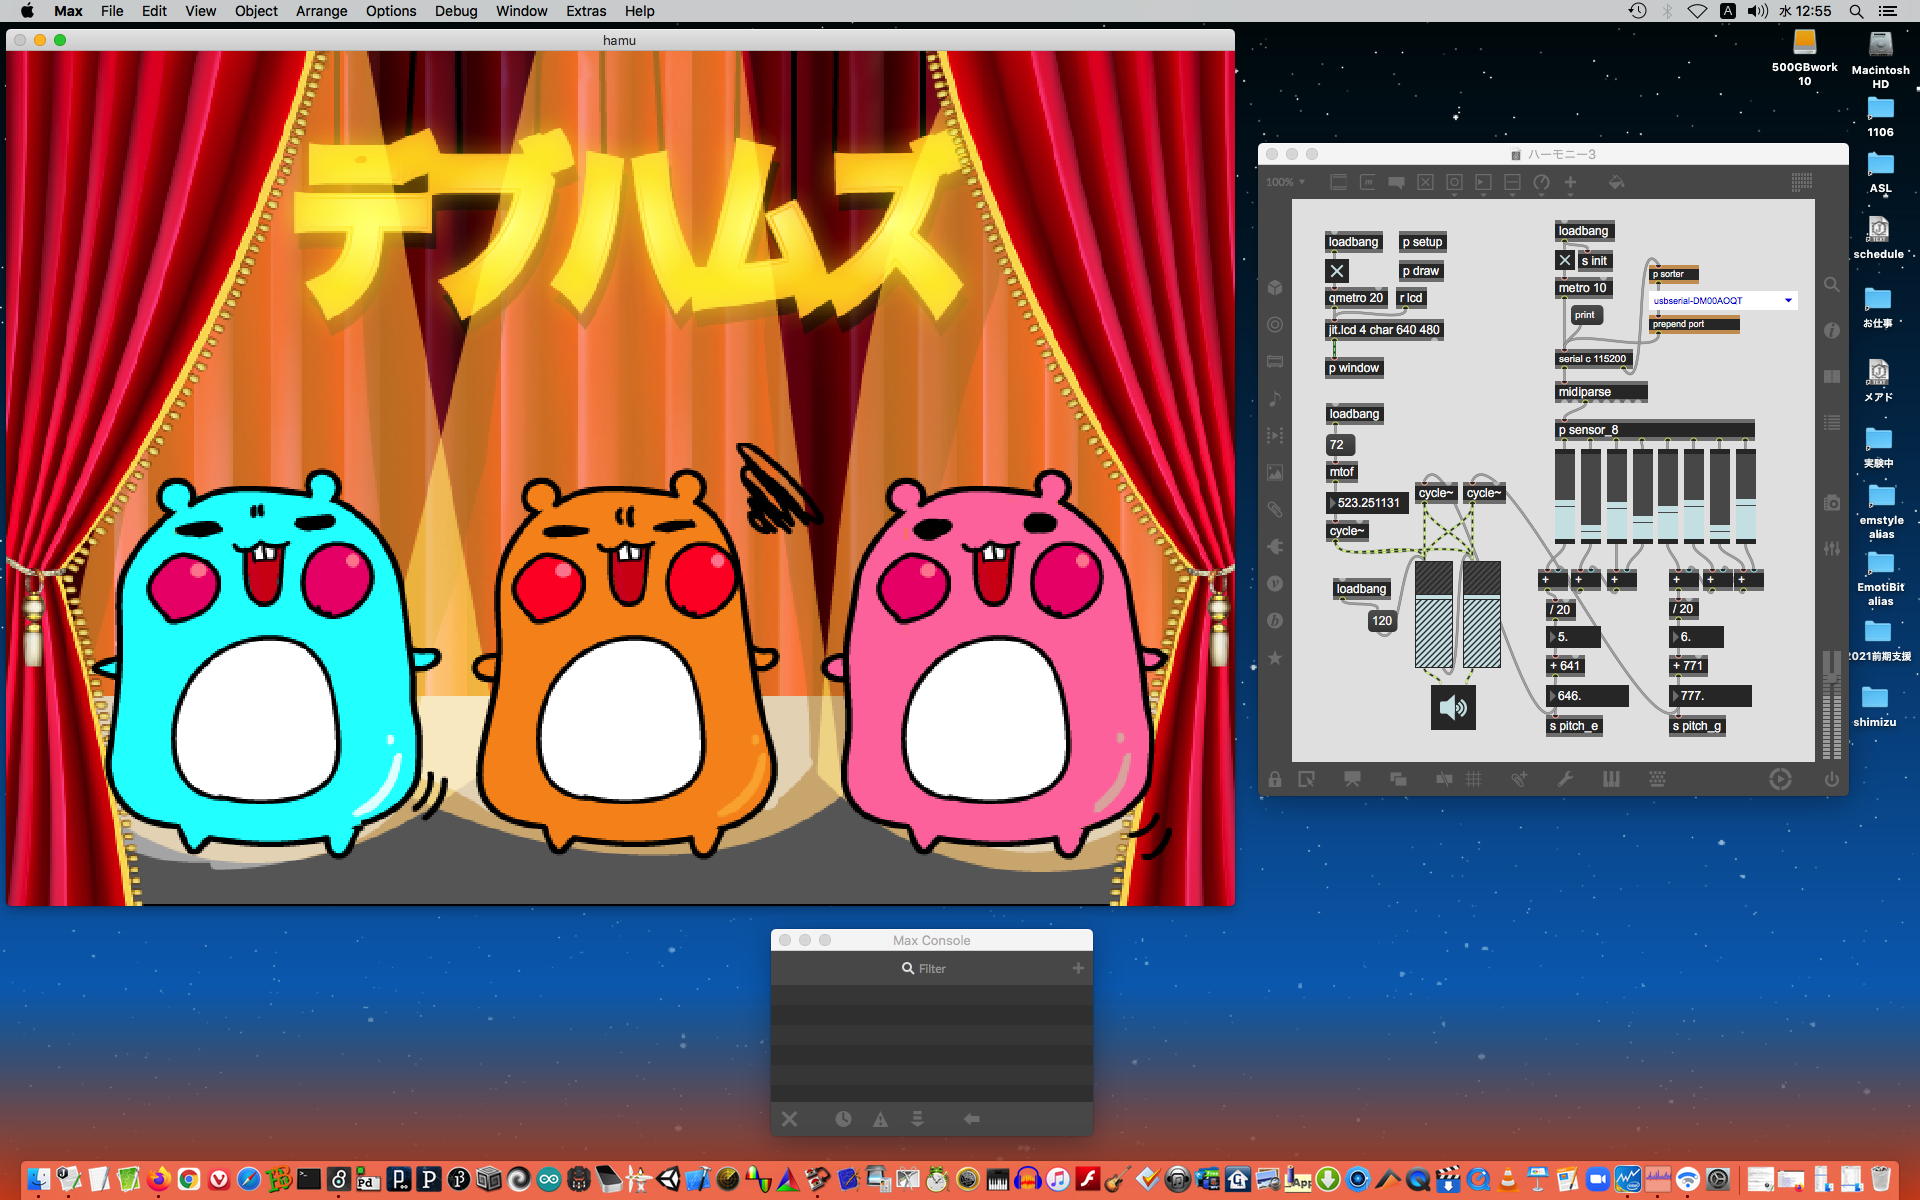The image size is (1920, 1200).
Task: Open the Extras menu
Action: point(585,11)
